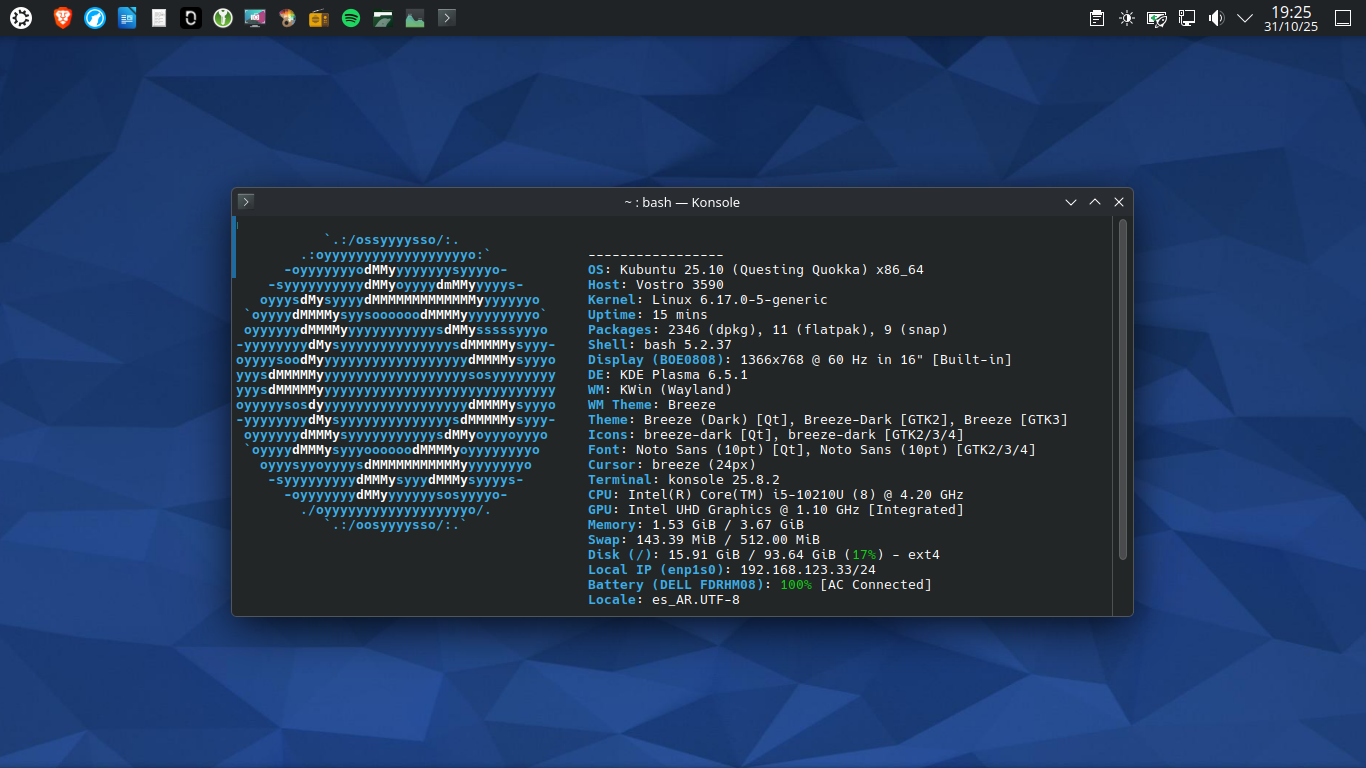This screenshot has width=1366, height=768.
Task: Click the Peek at Desktop button
Action: point(1343,18)
